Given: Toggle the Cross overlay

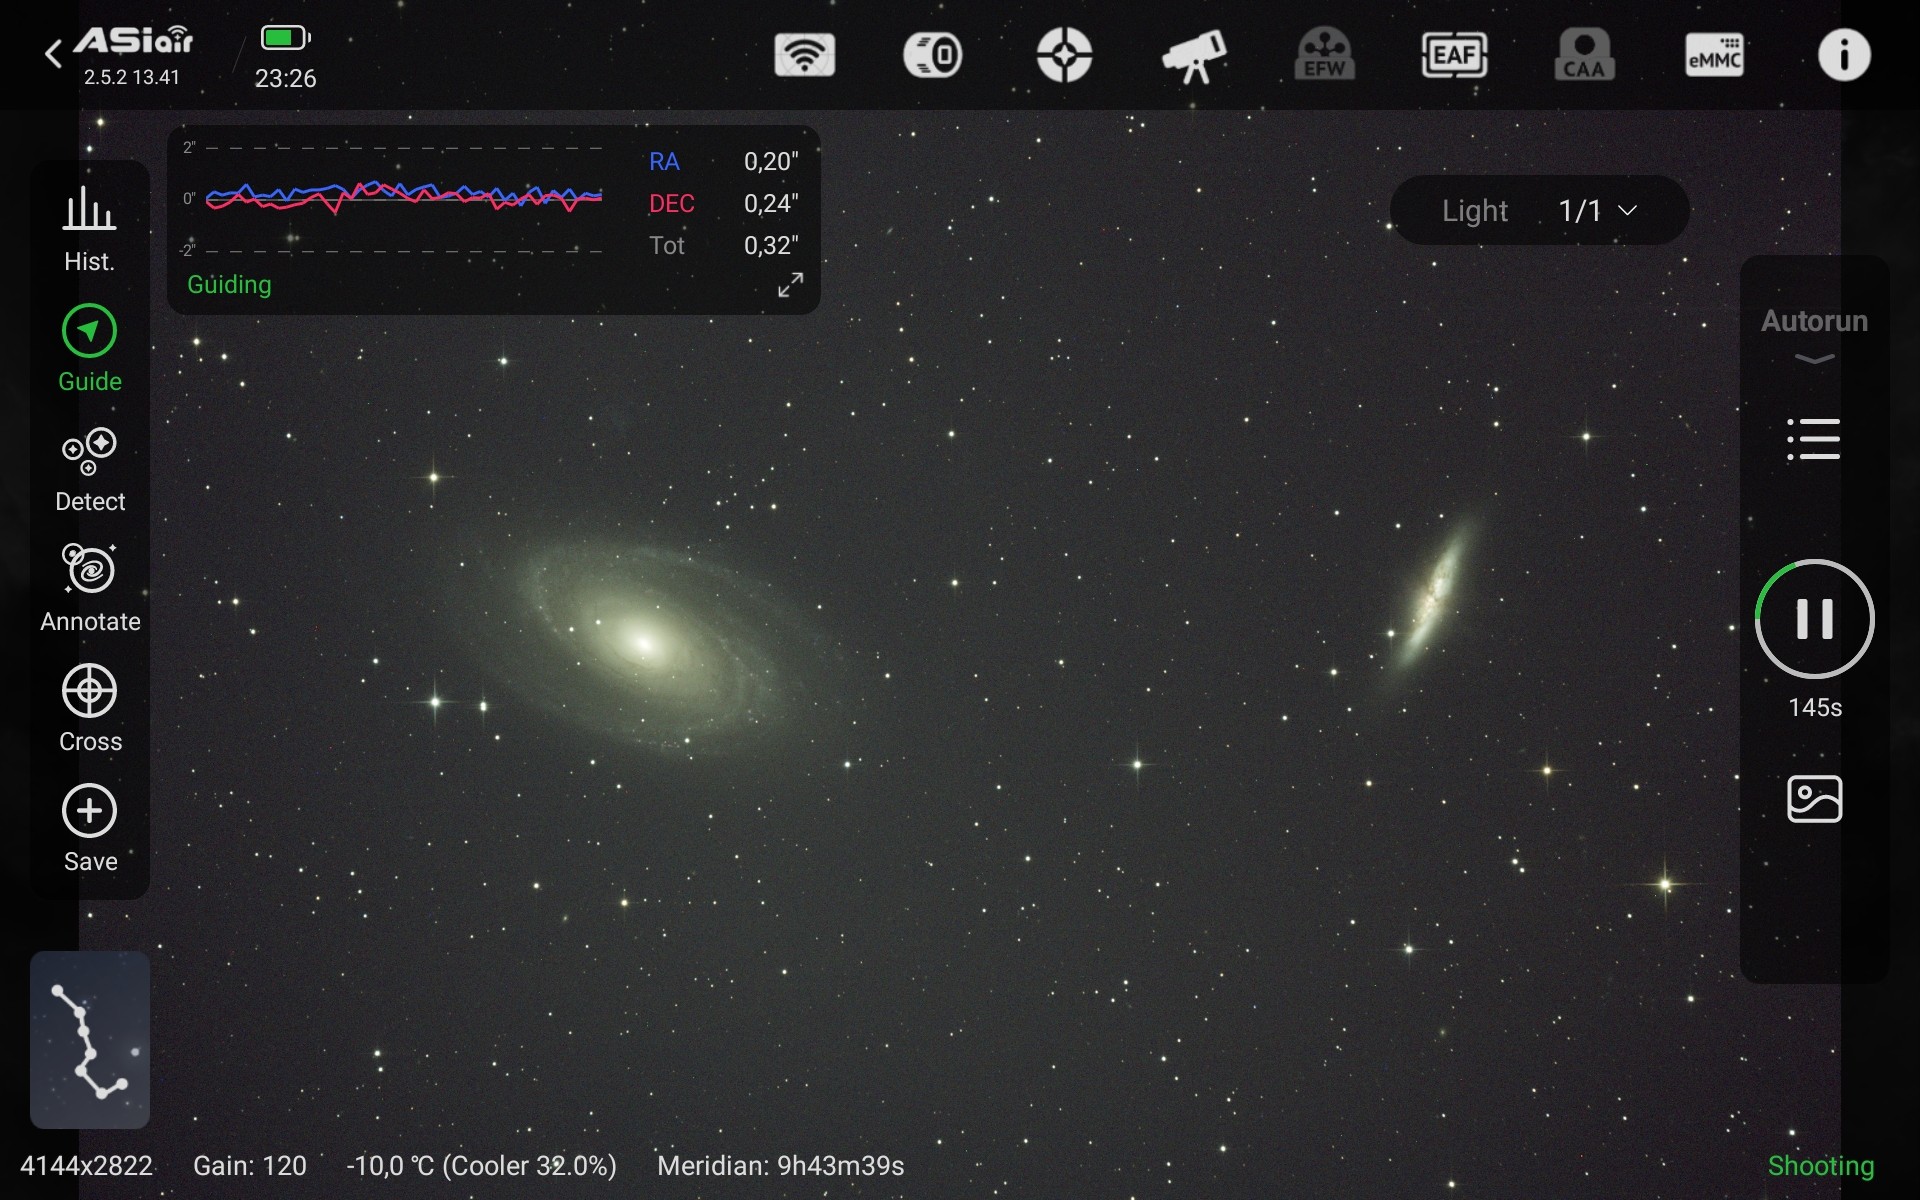Looking at the screenshot, I should click(90, 709).
